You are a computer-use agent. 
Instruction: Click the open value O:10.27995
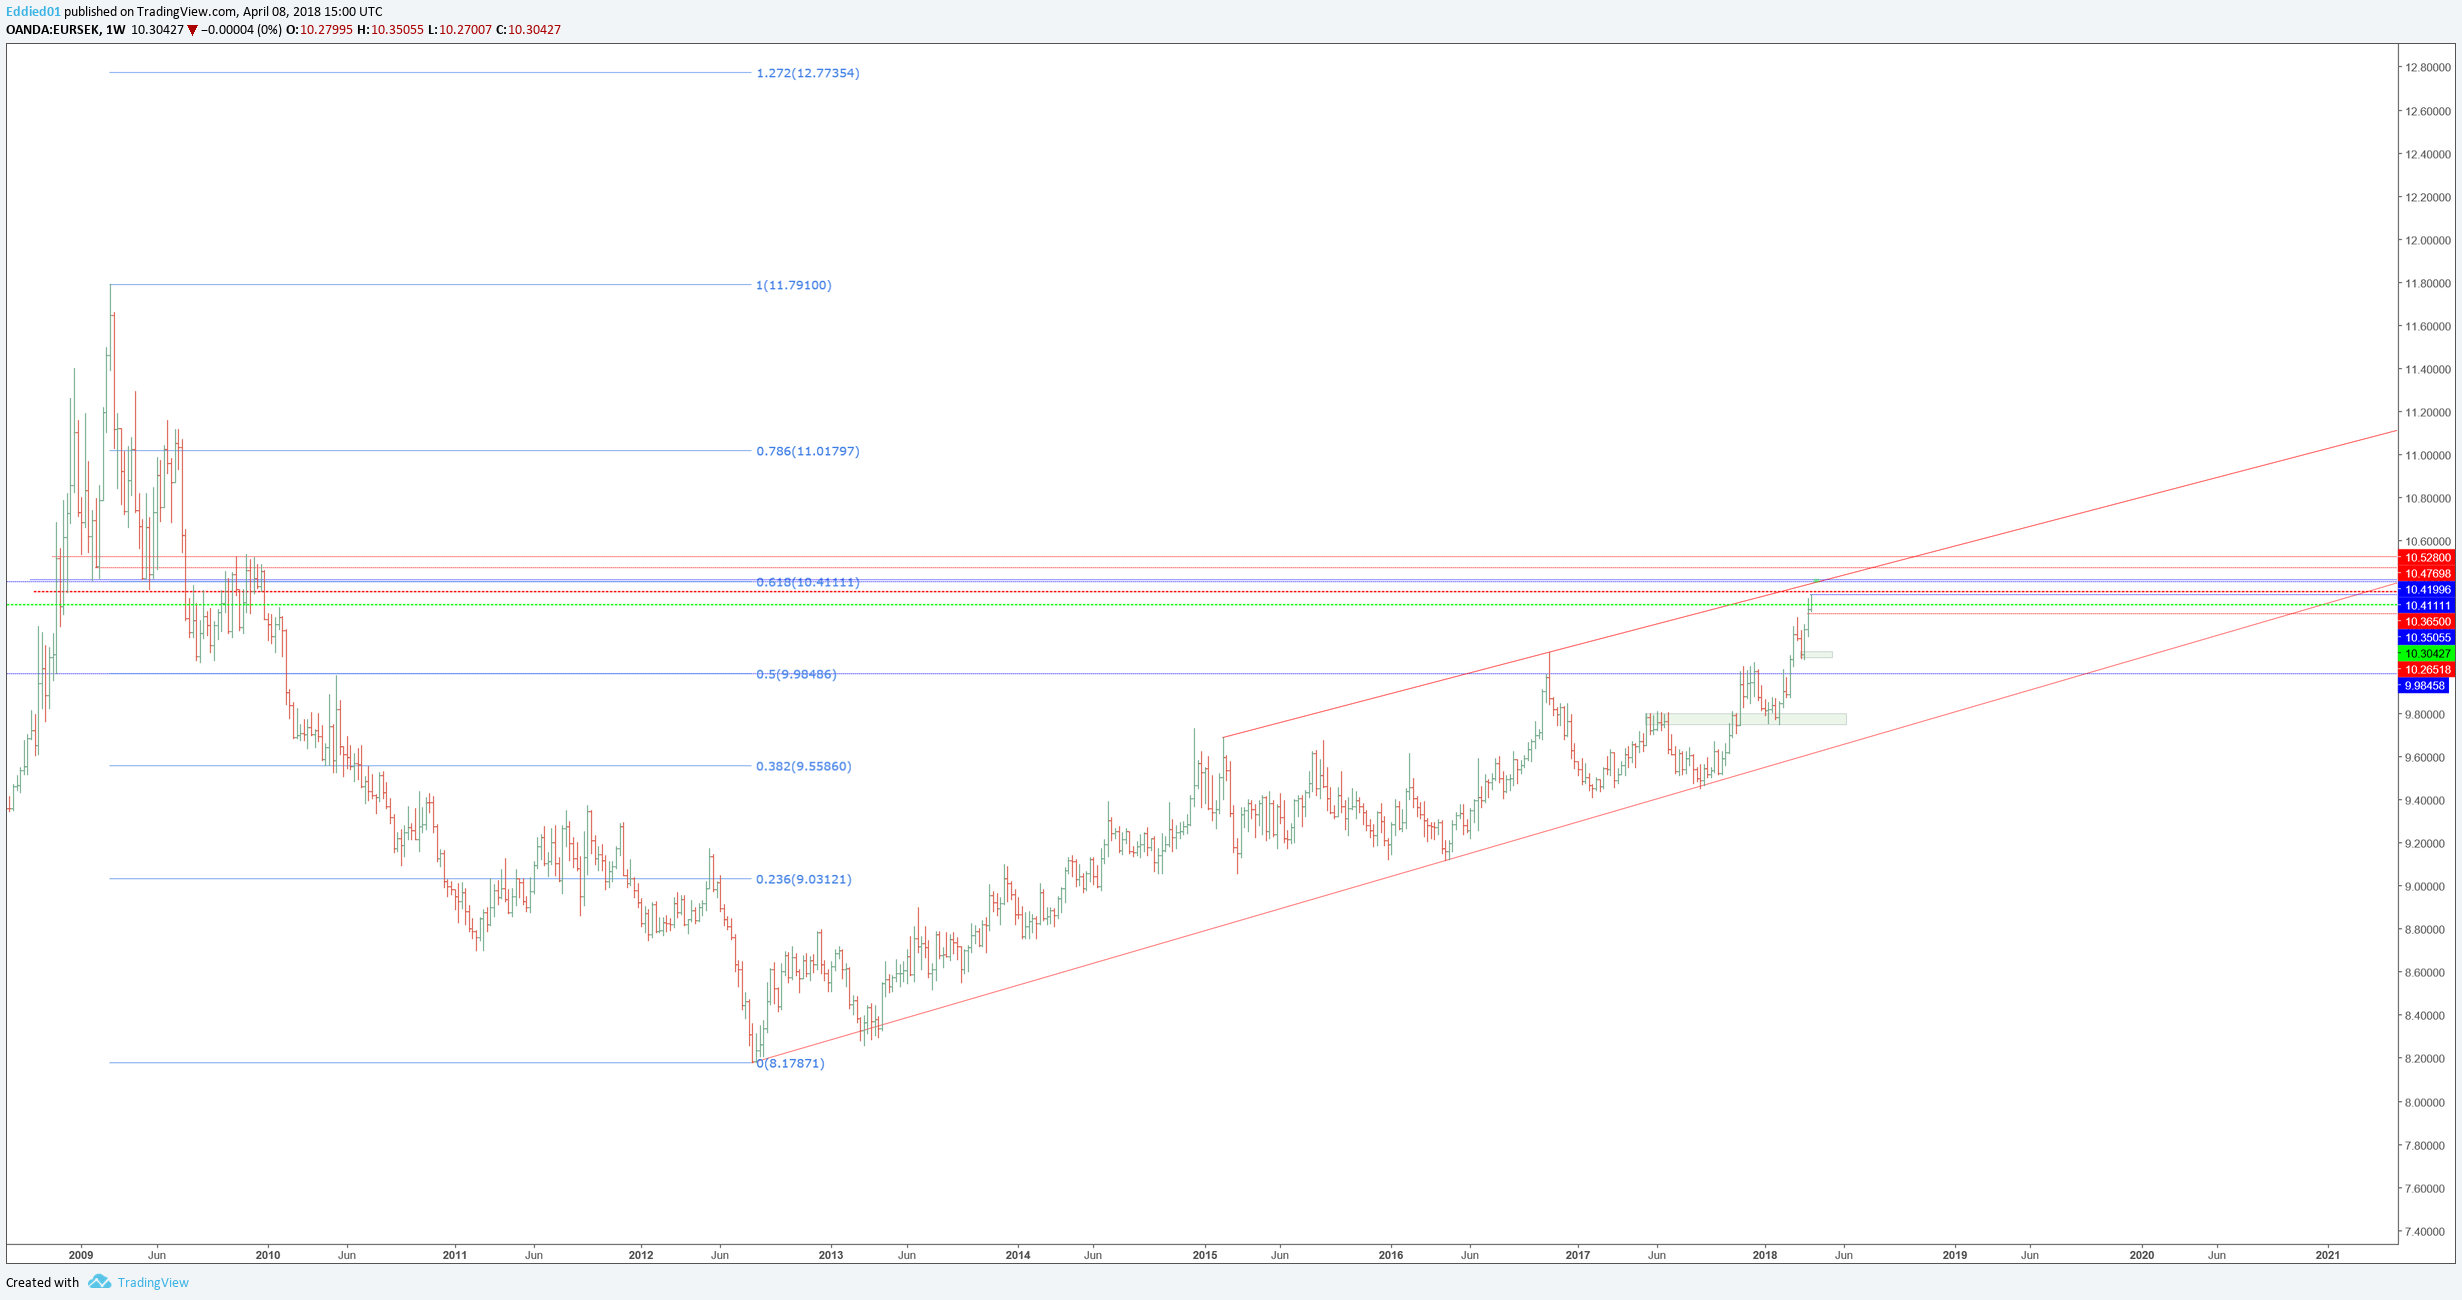[x=319, y=30]
